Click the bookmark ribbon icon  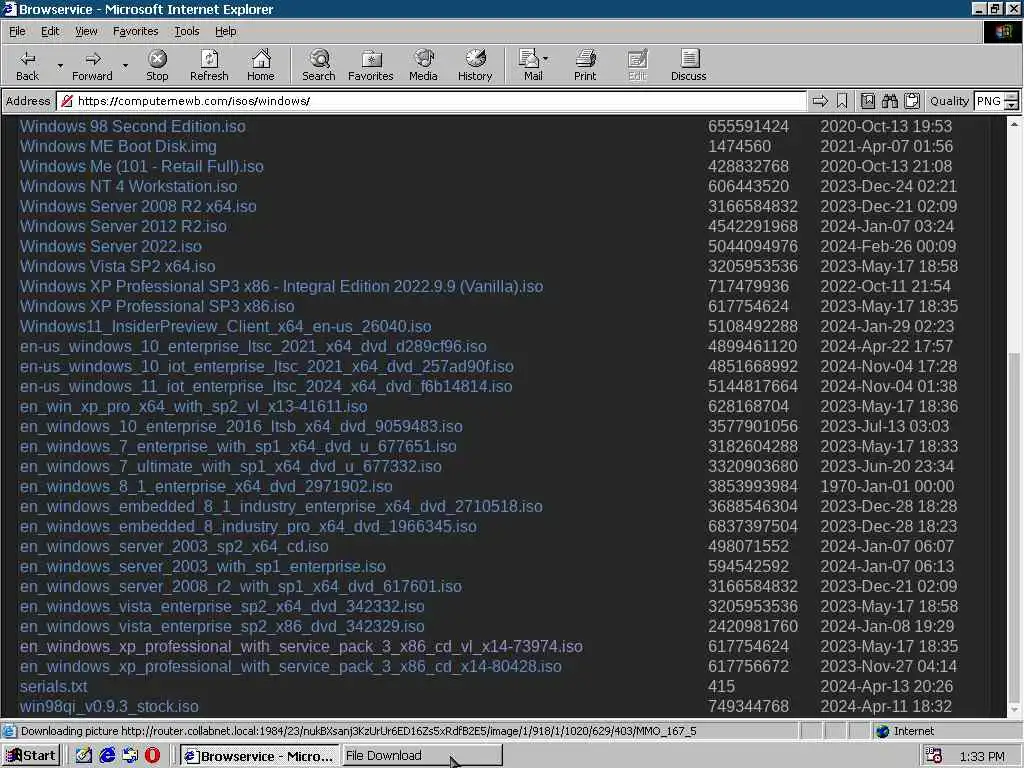point(842,101)
